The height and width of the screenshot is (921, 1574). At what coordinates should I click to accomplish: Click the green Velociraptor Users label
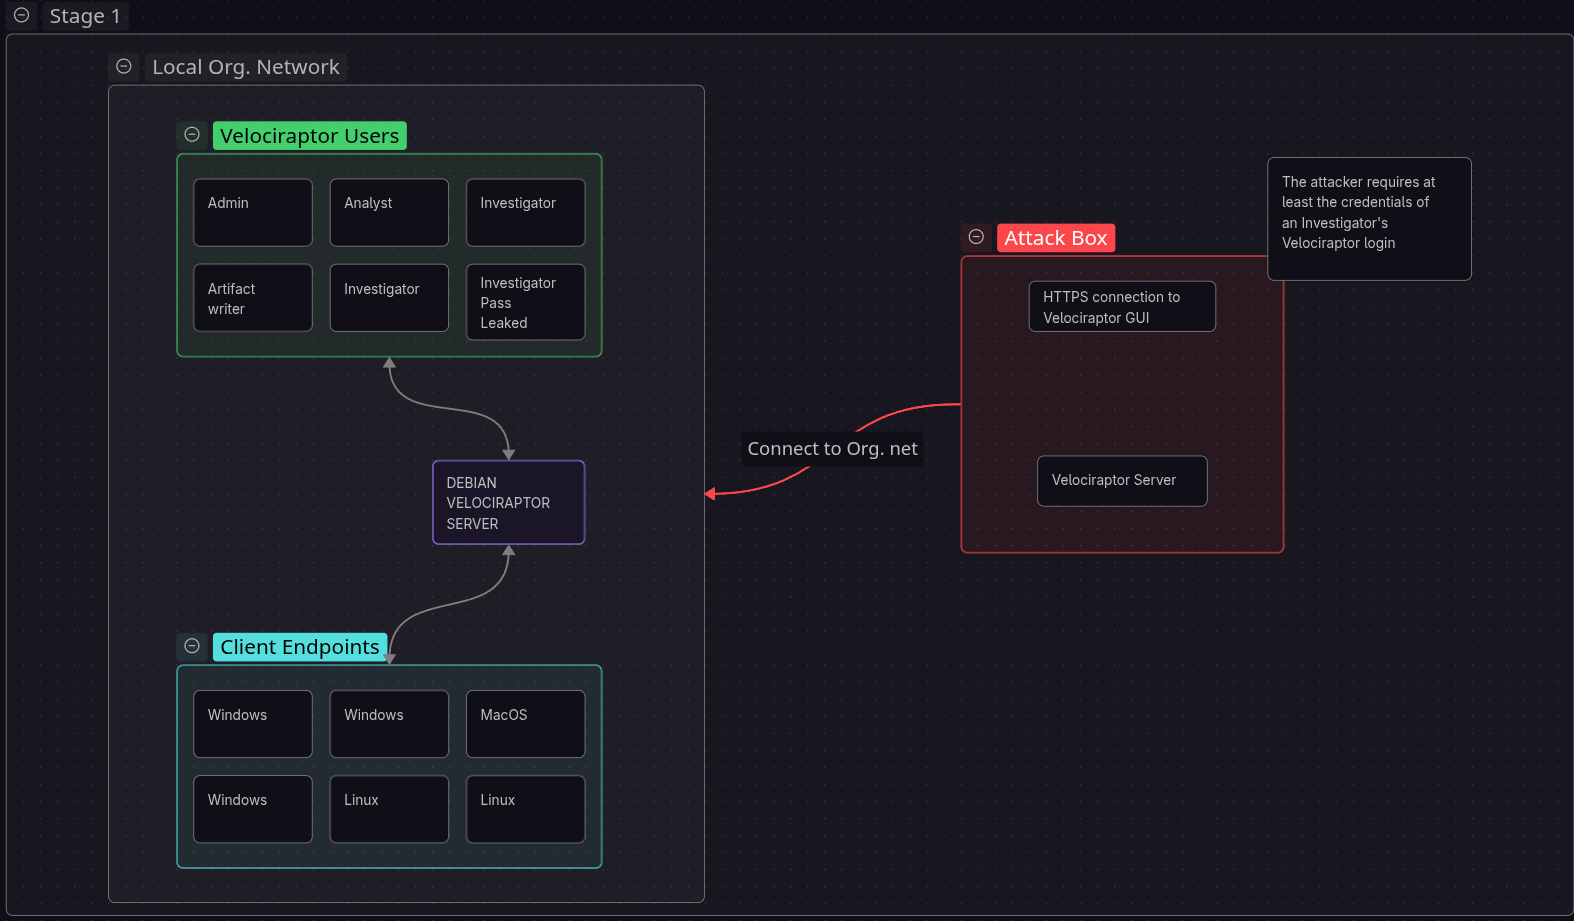(309, 136)
